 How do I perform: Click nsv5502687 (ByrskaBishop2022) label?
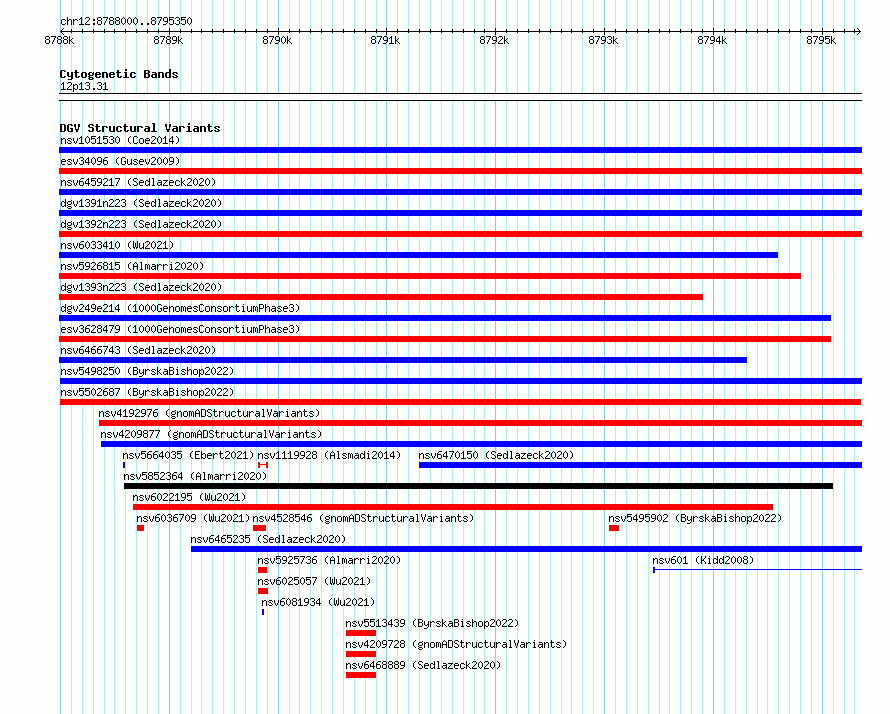[x=147, y=392]
